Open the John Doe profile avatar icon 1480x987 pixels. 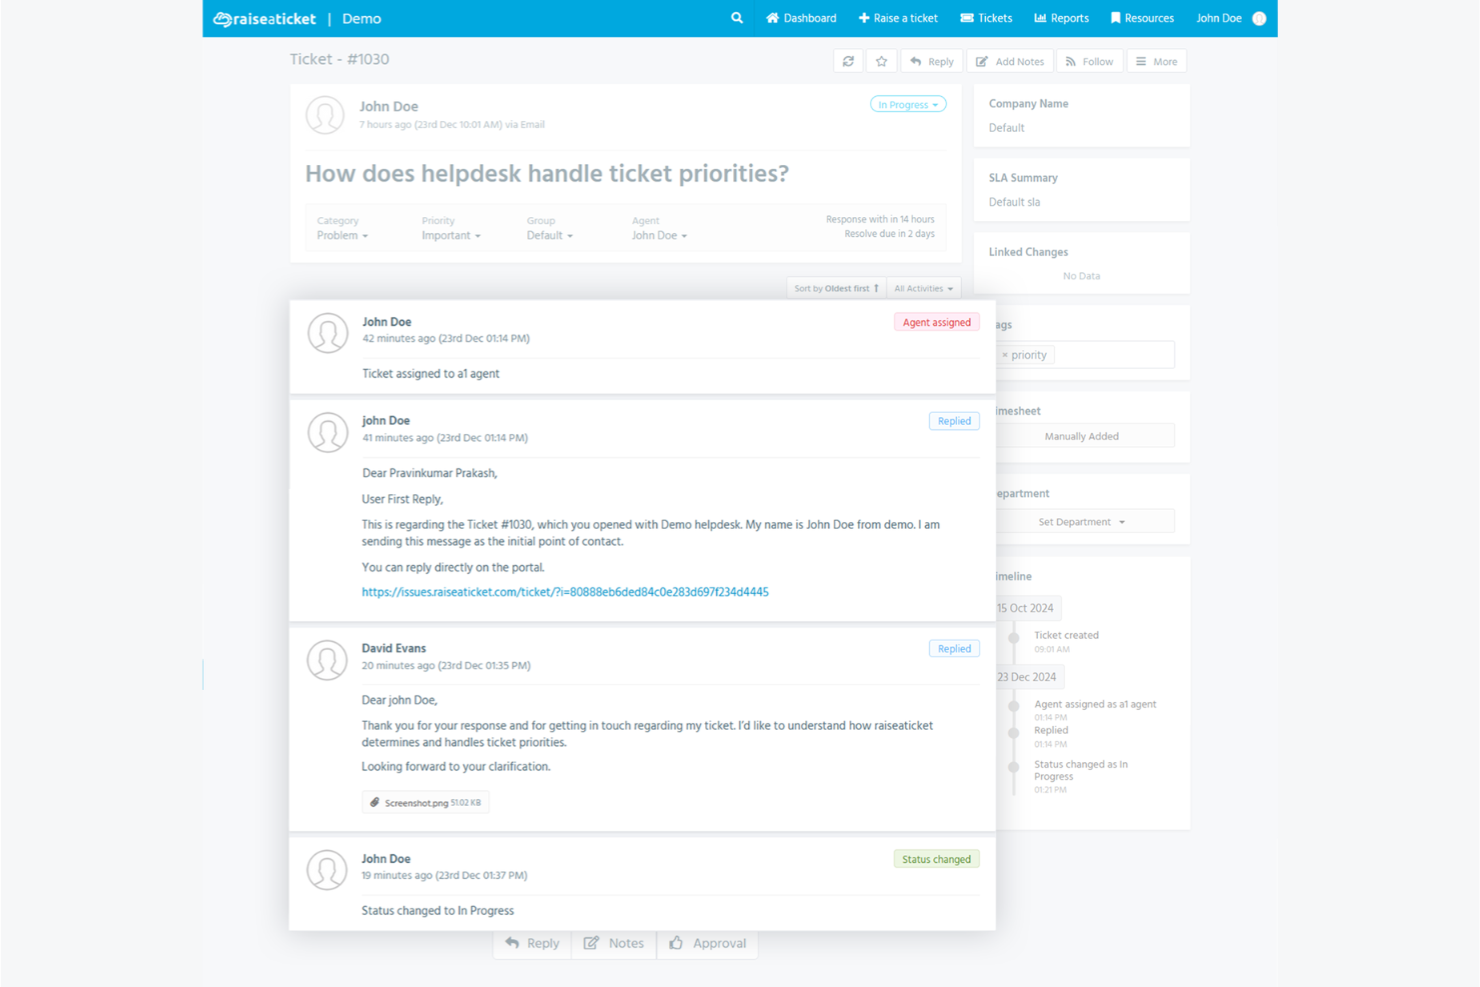coord(1258,18)
